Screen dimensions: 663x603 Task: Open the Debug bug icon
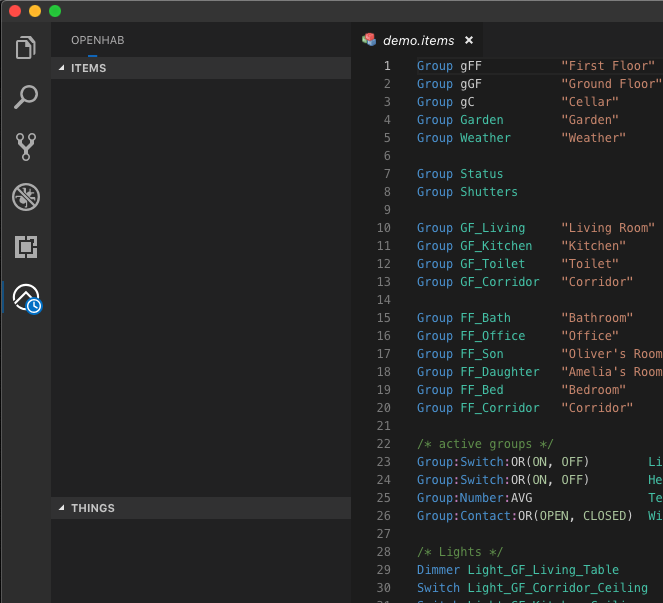(x=26, y=197)
